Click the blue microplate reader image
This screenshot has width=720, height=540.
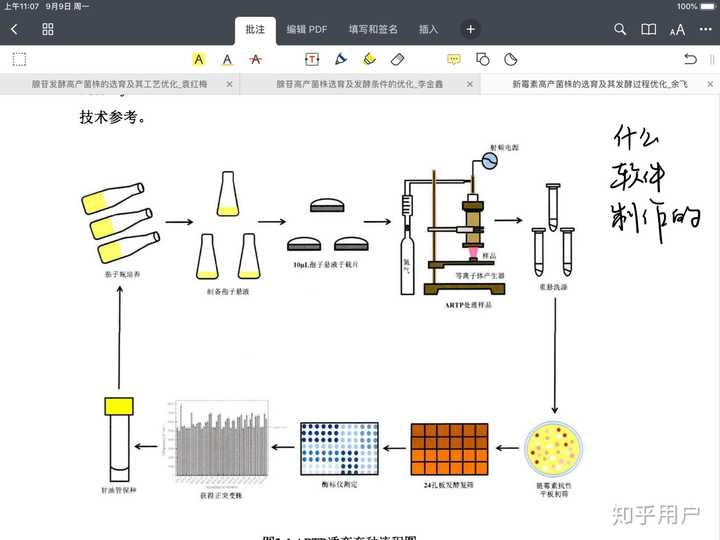point(339,449)
